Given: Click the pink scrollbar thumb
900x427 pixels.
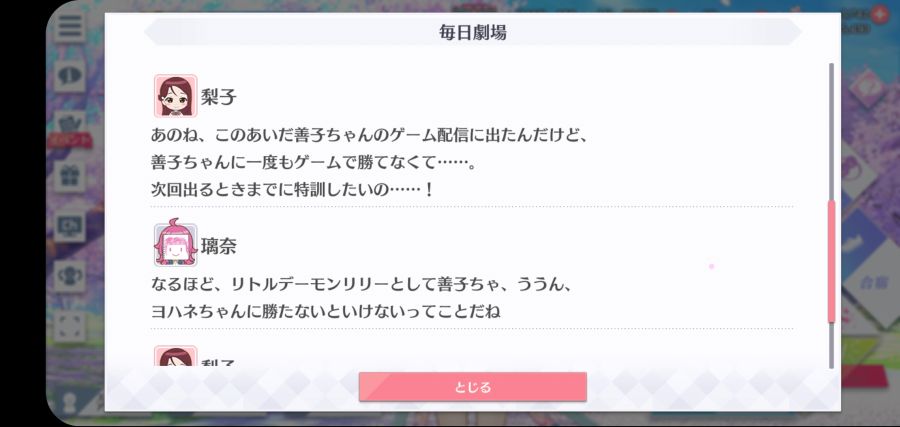Looking at the screenshot, I should click(x=831, y=262).
